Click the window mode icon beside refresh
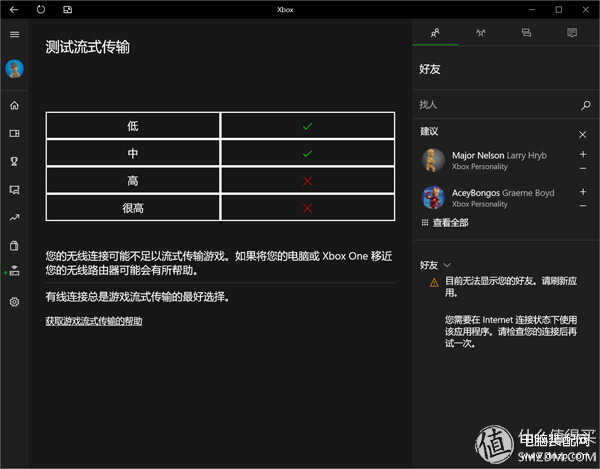Image resolution: width=600 pixels, height=469 pixels. coord(67,10)
